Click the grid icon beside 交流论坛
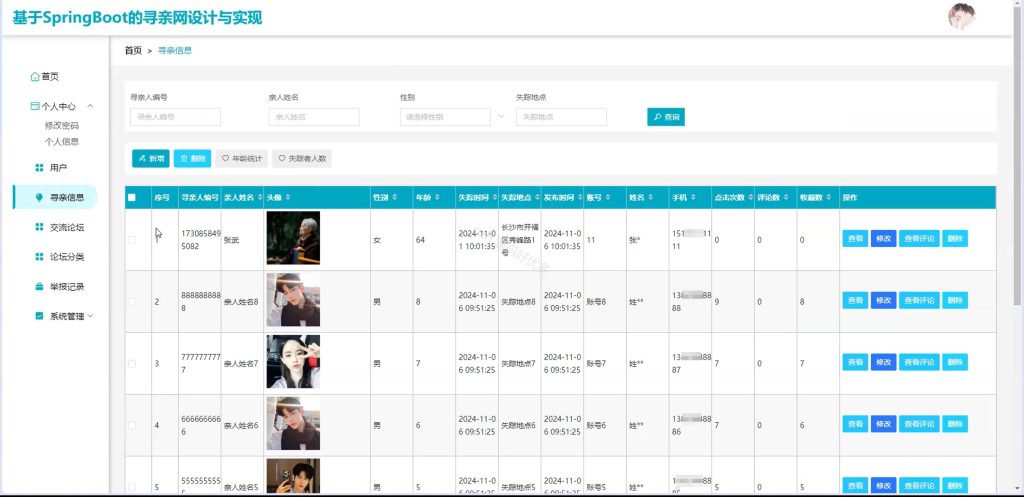Viewport: 1024px width, 497px height. pyautogui.click(x=39, y=227)
